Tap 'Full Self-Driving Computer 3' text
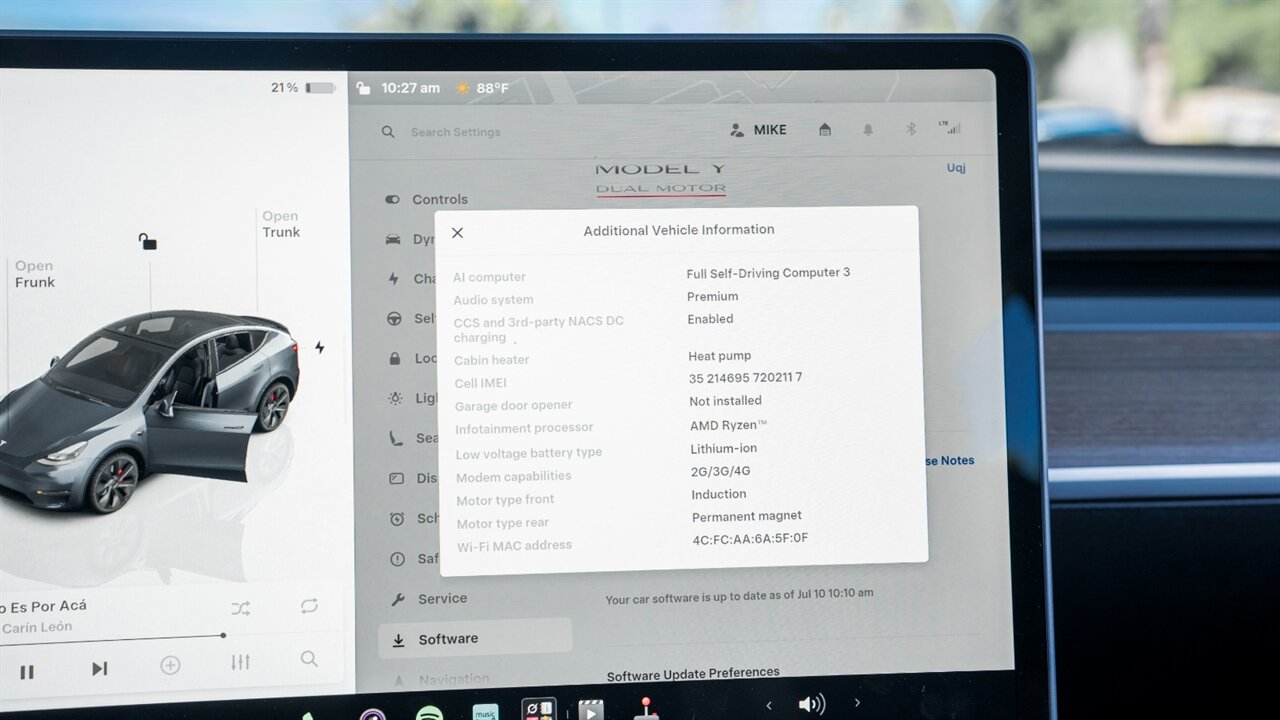Image resolution: width=1280 pixels, height=720 pixels. [x=768, y=273]
